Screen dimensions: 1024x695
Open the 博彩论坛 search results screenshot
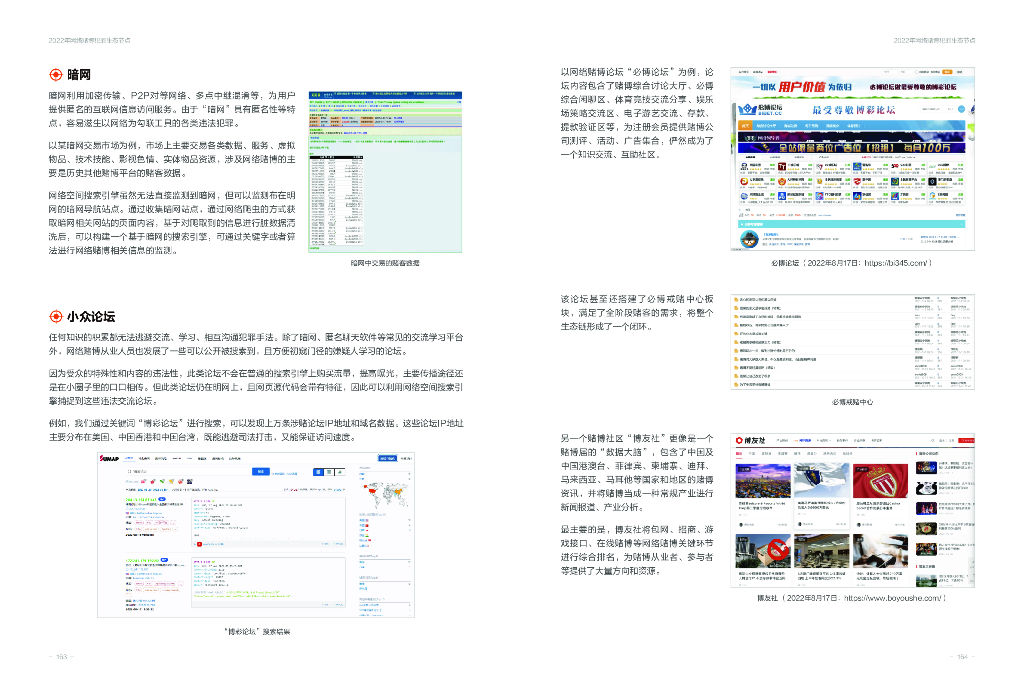tap(256, 535)
